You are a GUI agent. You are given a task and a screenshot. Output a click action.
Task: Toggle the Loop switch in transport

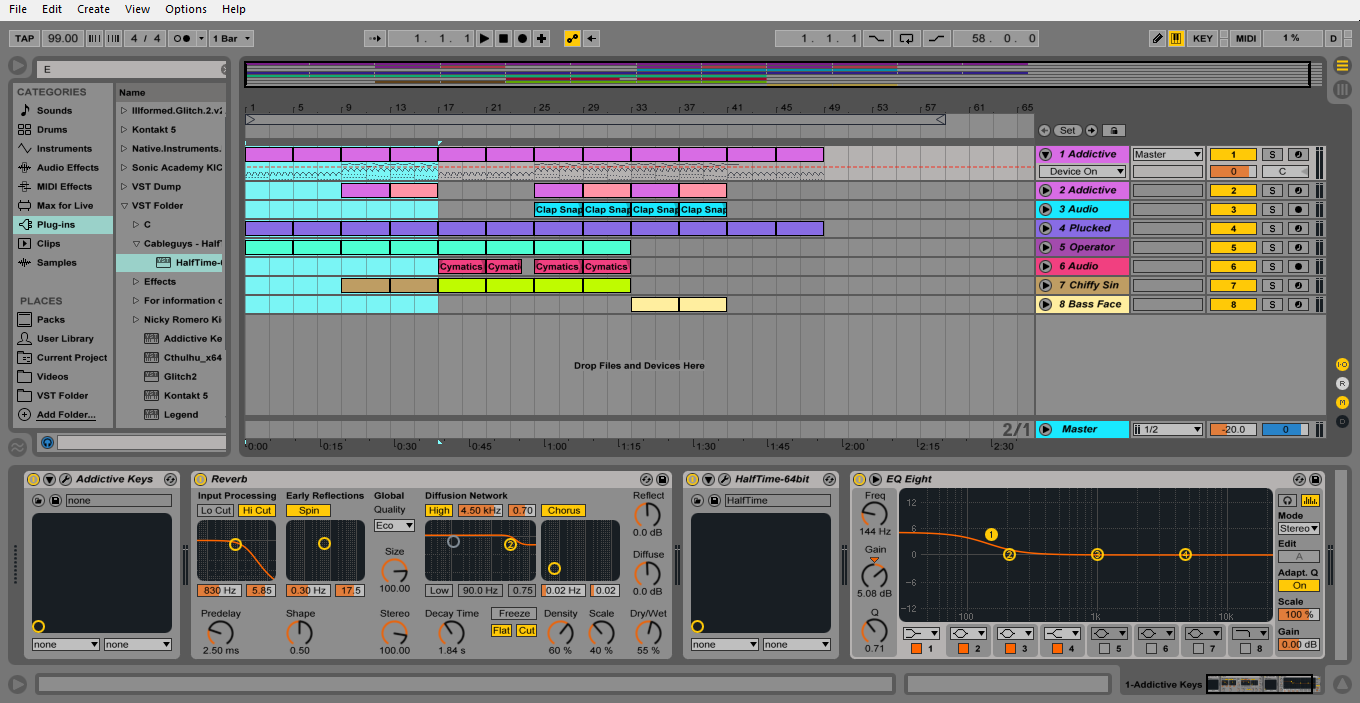click(x=906, y=38)
